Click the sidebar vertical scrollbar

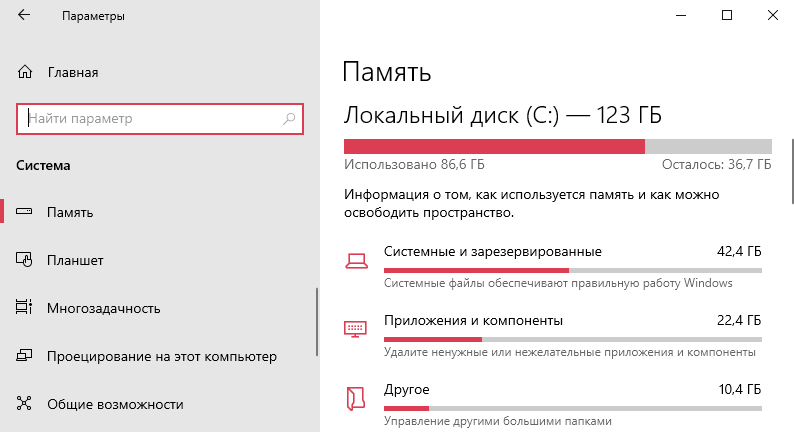tap(317, 322)
